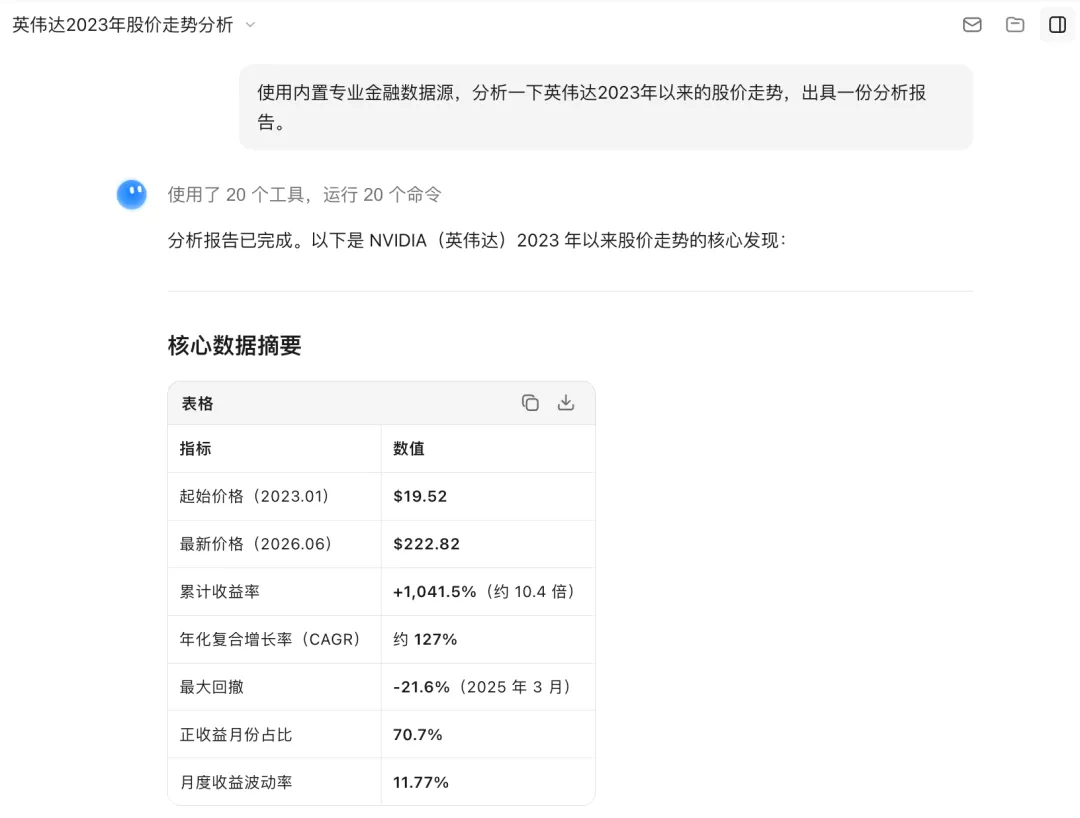Open the mail envelope icon

click(972, 25)
